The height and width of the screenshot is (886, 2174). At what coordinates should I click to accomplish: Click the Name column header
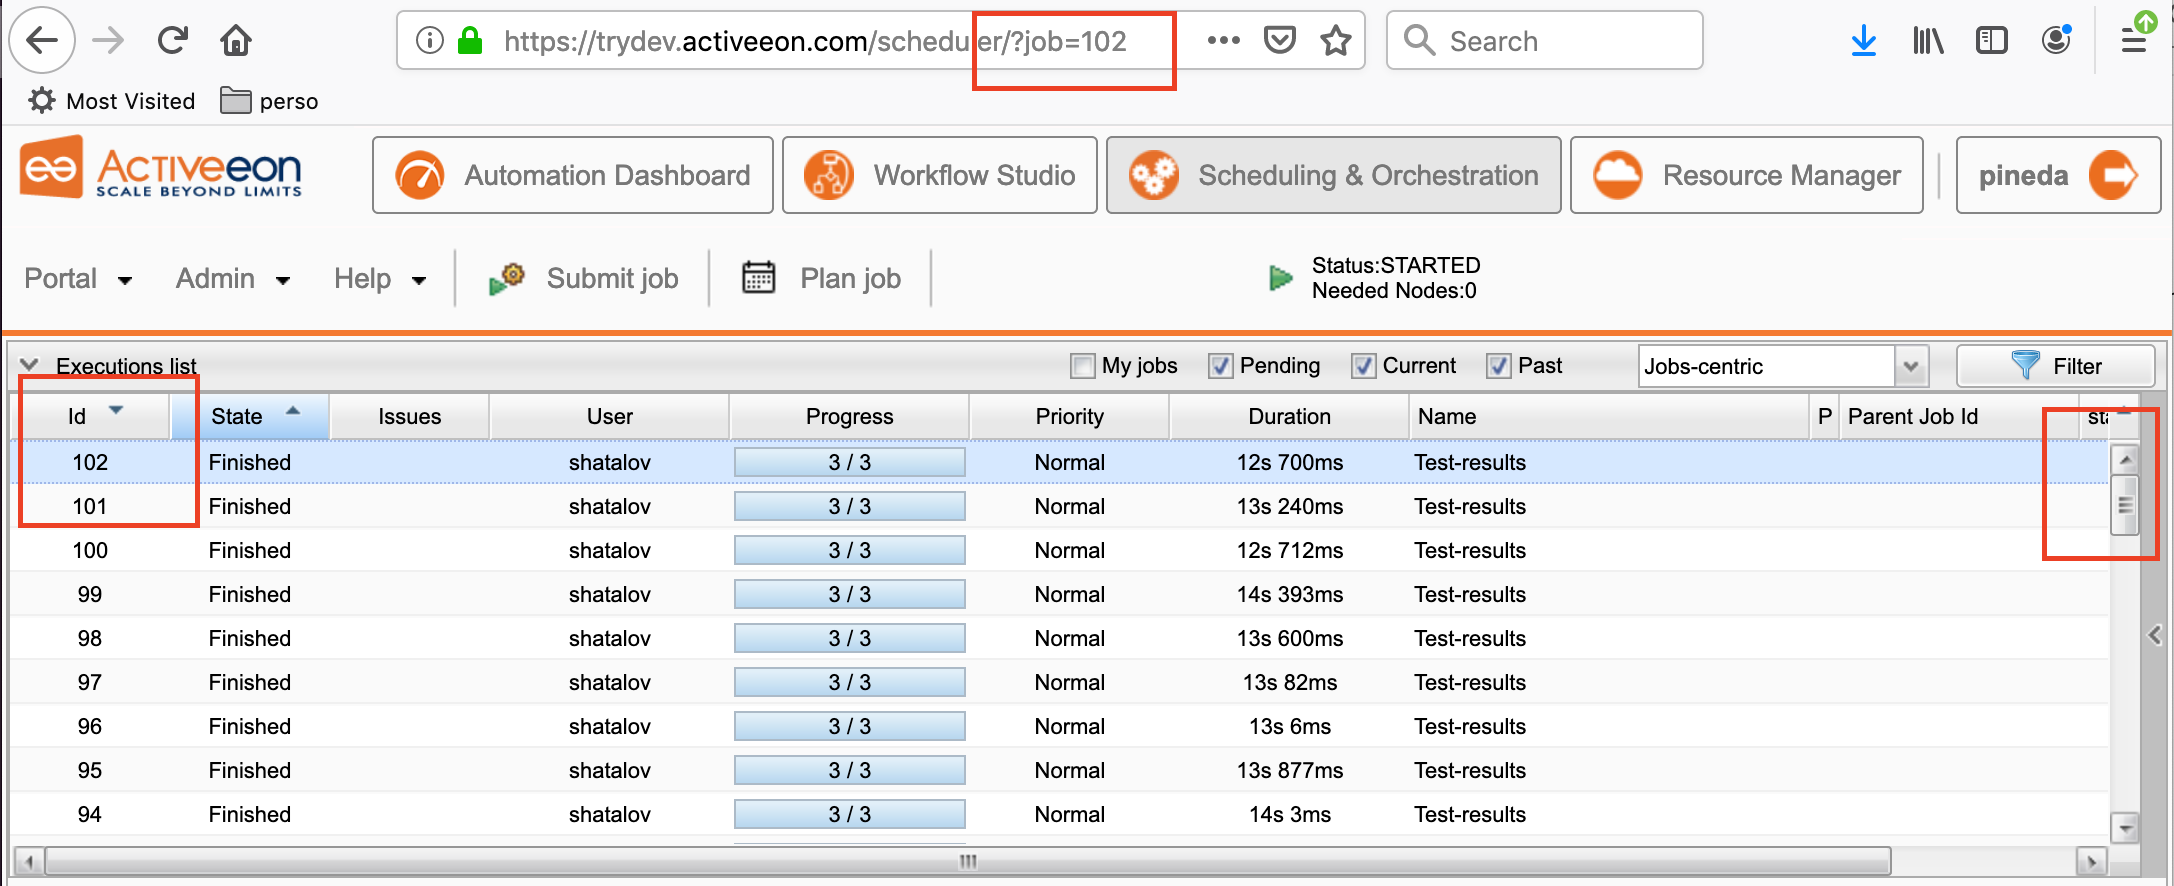click(1609, 416)
